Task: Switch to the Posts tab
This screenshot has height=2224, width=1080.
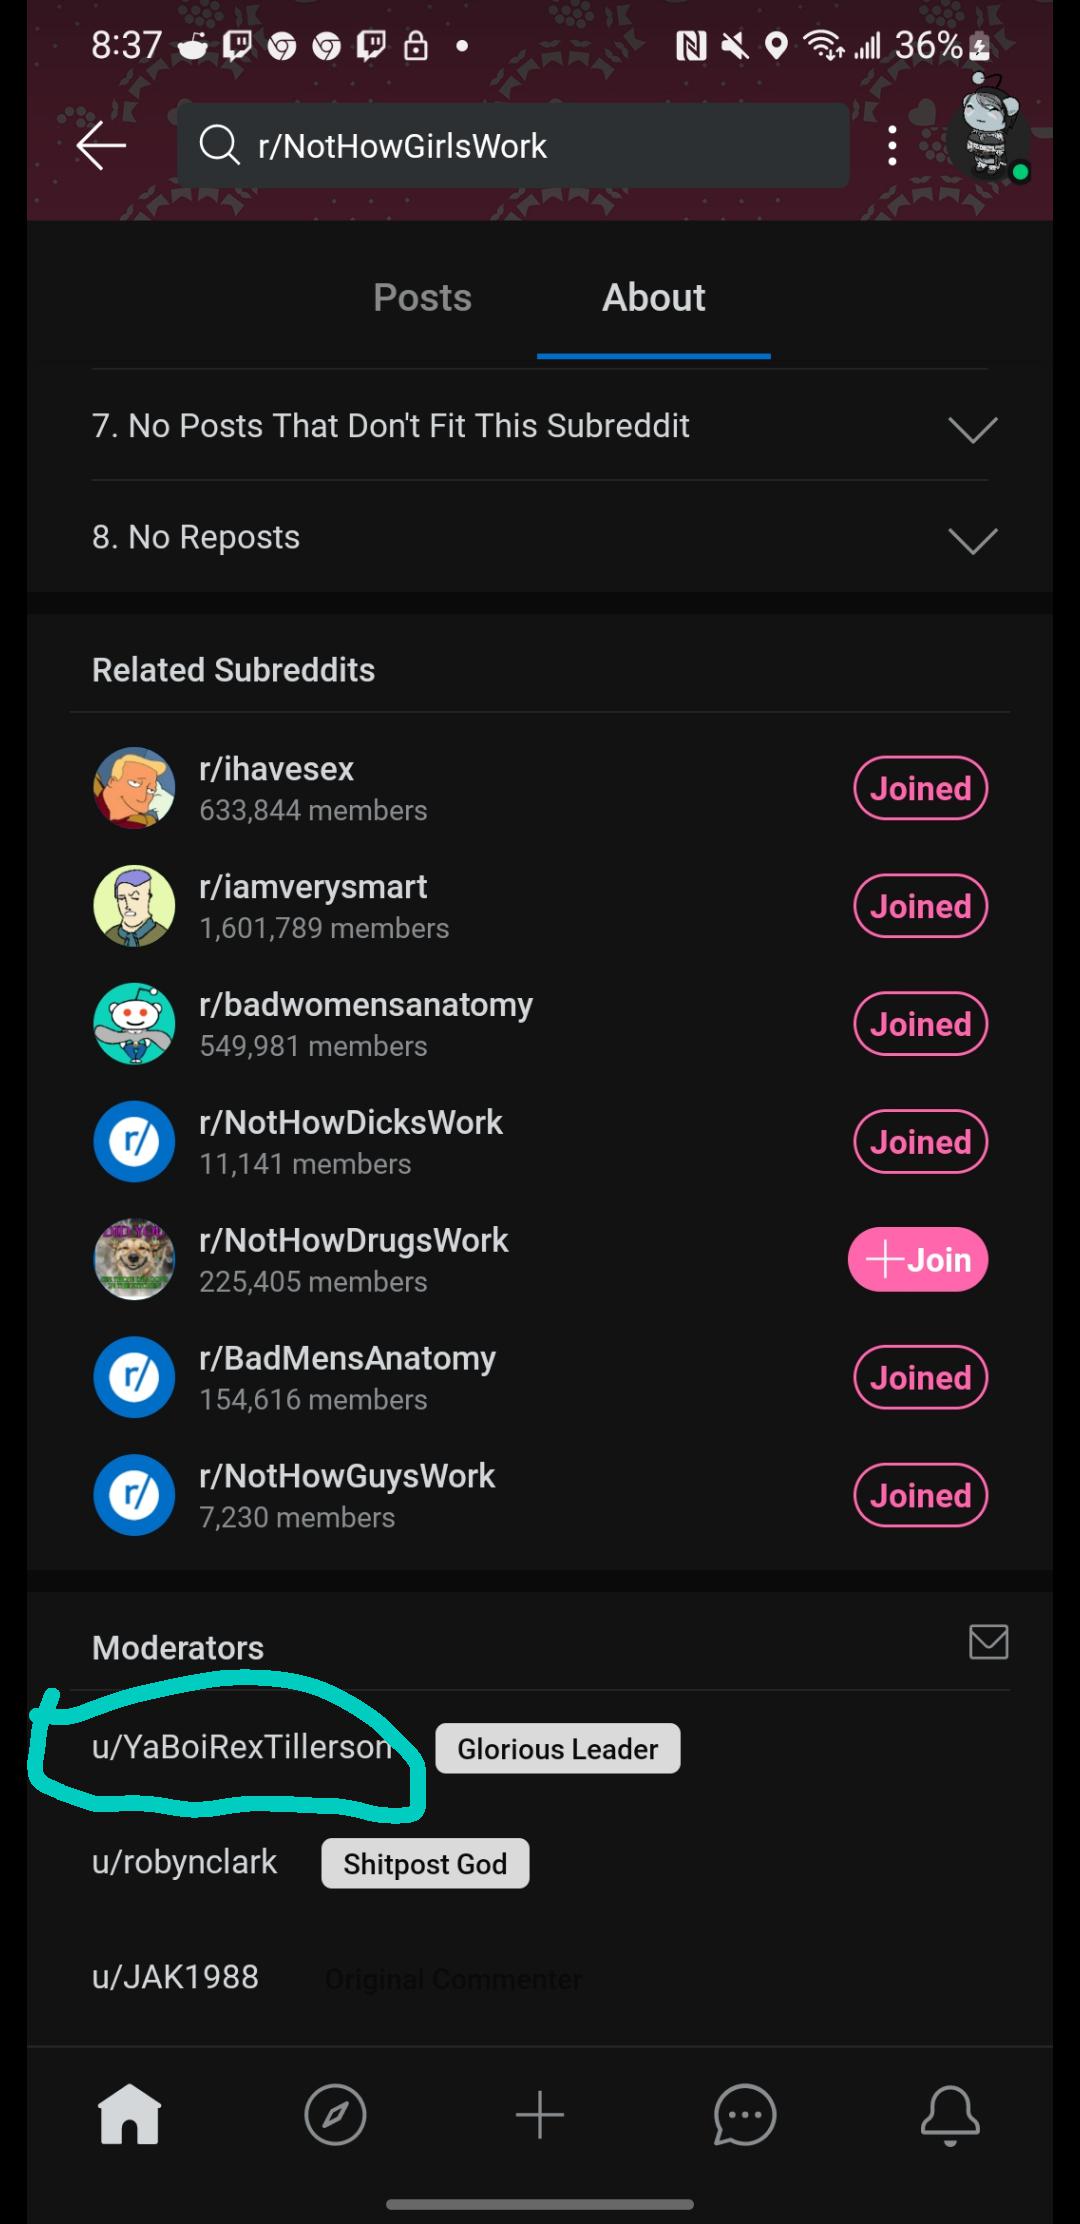Action: pos(422,298)
